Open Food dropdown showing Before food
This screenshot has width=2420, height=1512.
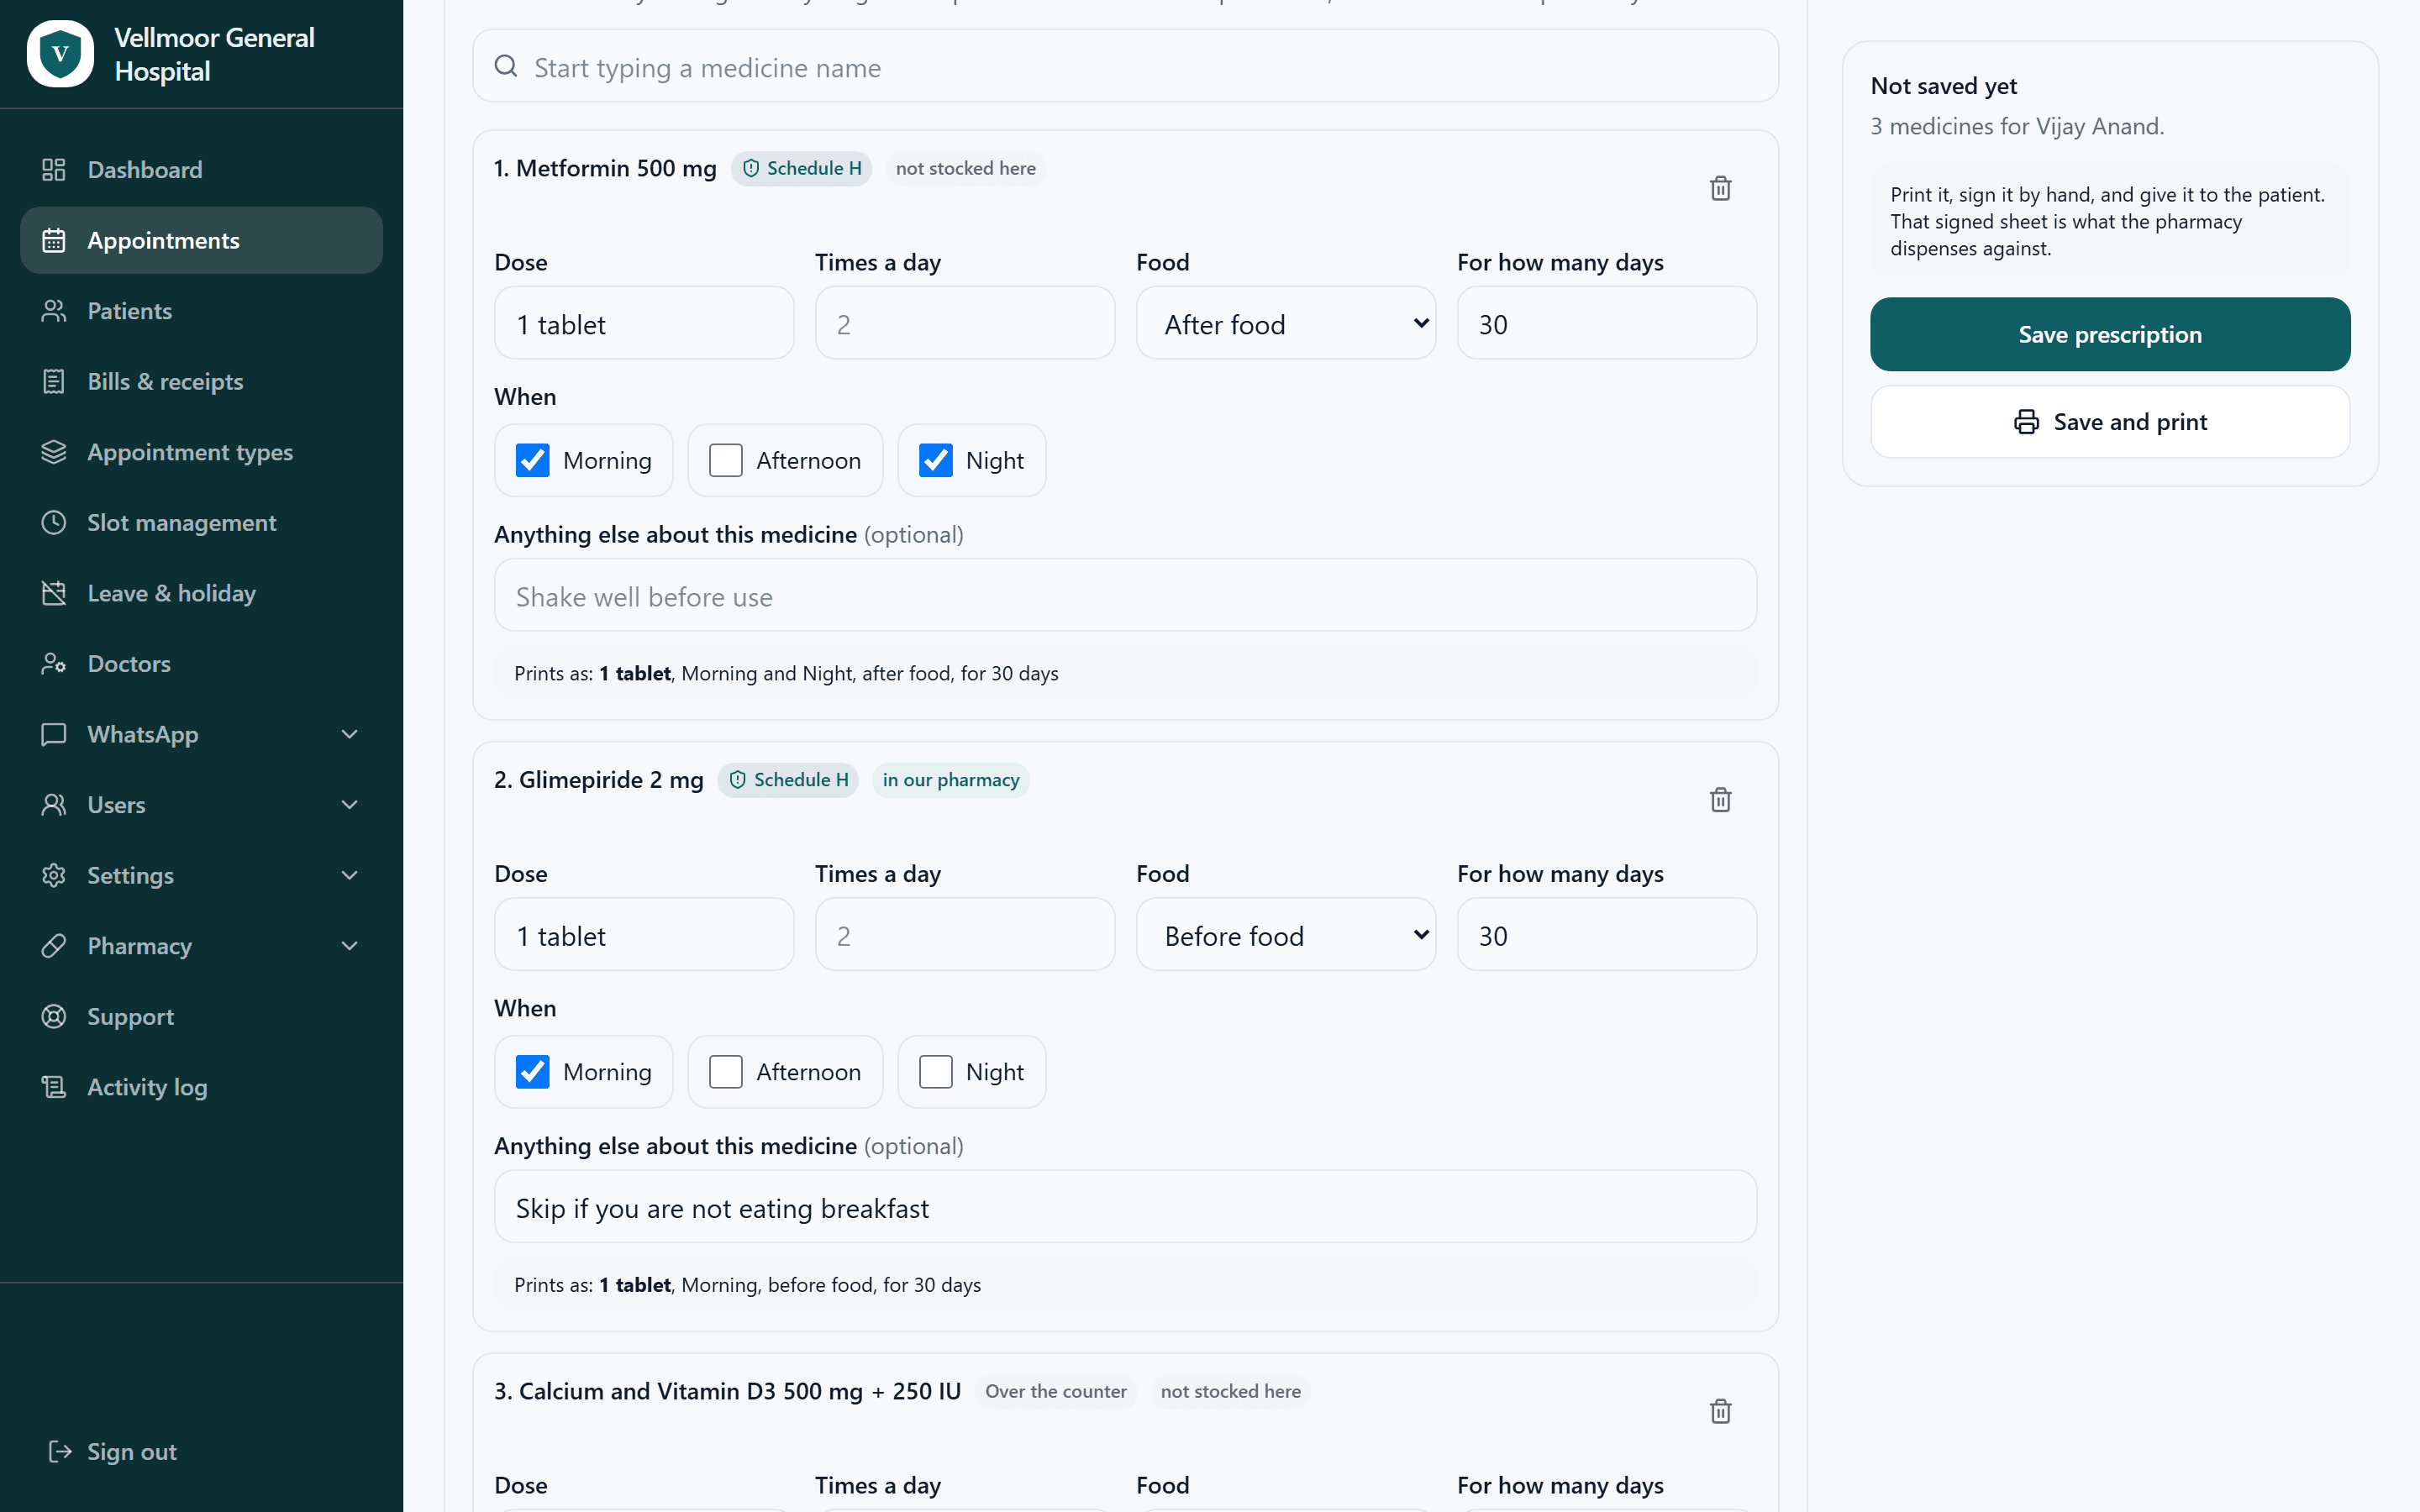coord(1286,935)
